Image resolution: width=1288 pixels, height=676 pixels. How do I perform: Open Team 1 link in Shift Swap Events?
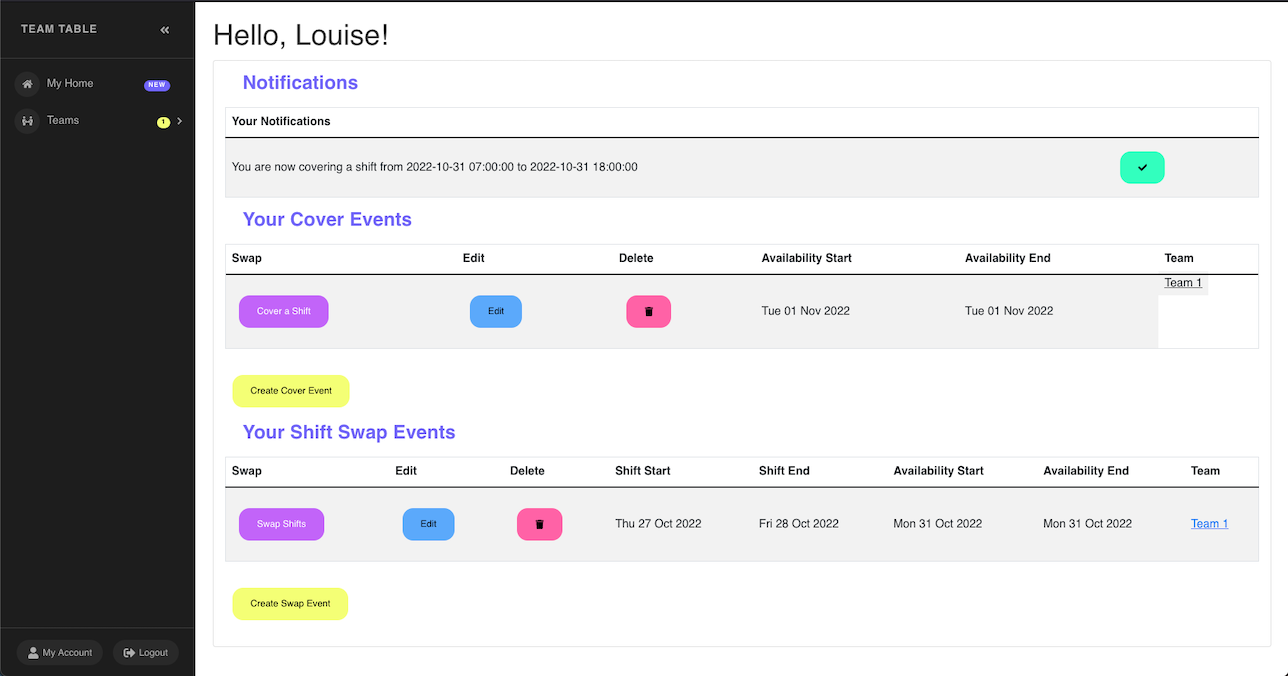tap(1209, 524)
